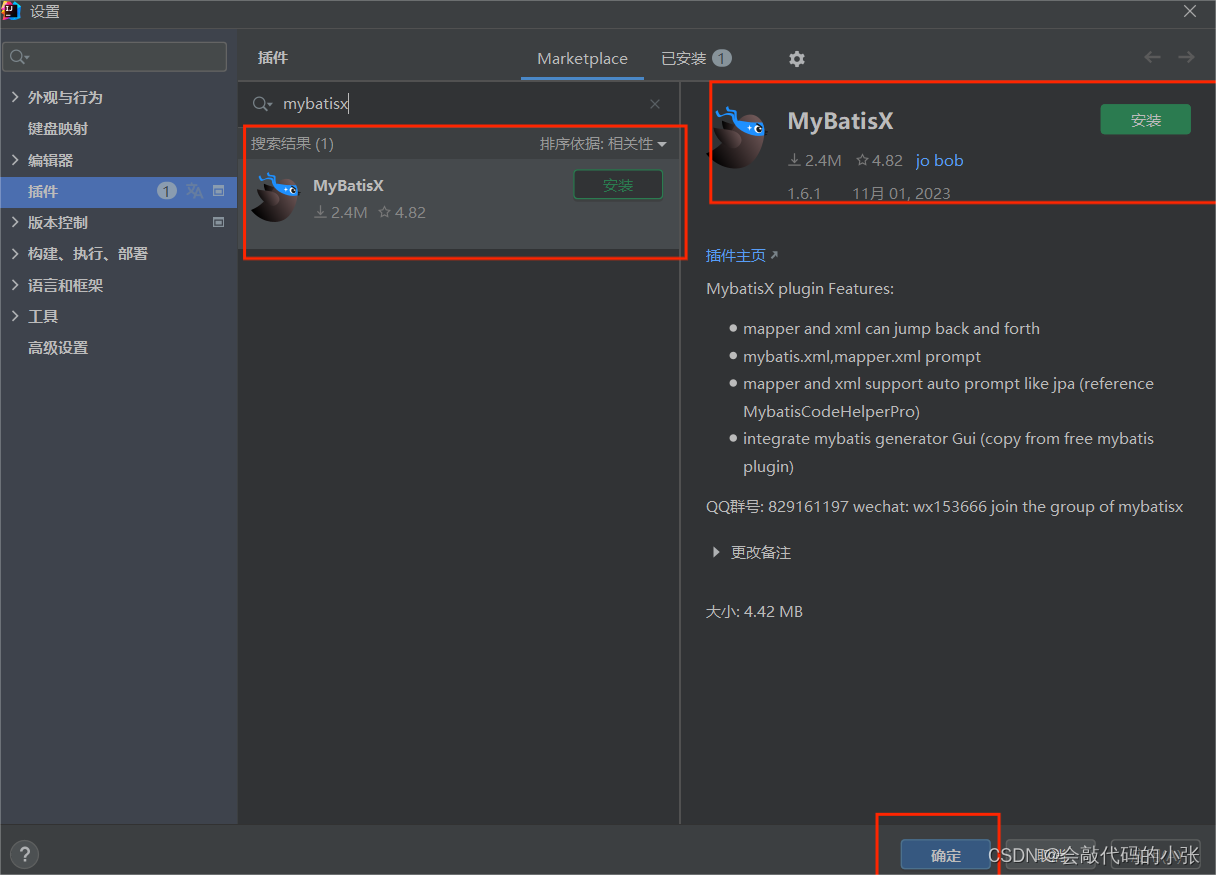Navigate forward with the right arrow
The height and width of the screenshot is (875, 1216).
1186,58
